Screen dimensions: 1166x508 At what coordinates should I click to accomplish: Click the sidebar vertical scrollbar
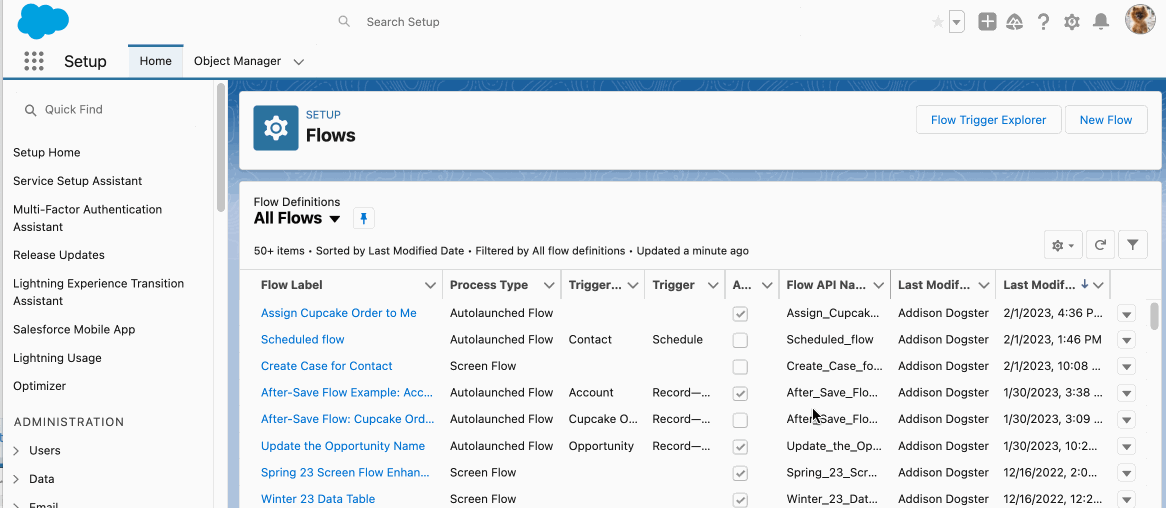pyautogui.click(x=221, y=147)
